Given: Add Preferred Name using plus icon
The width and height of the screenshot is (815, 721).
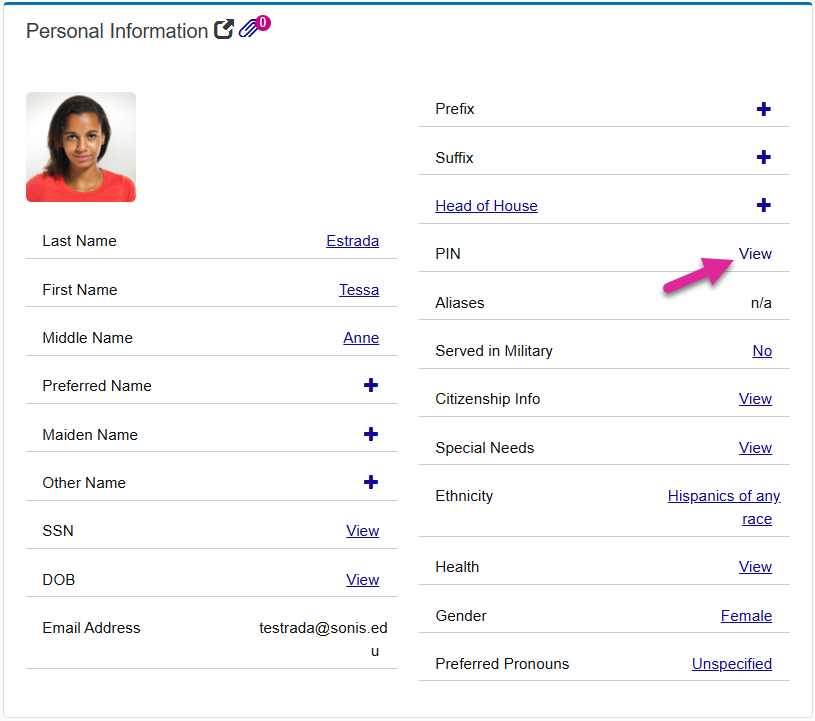Looking at the screenshot, I should (370, 385).
